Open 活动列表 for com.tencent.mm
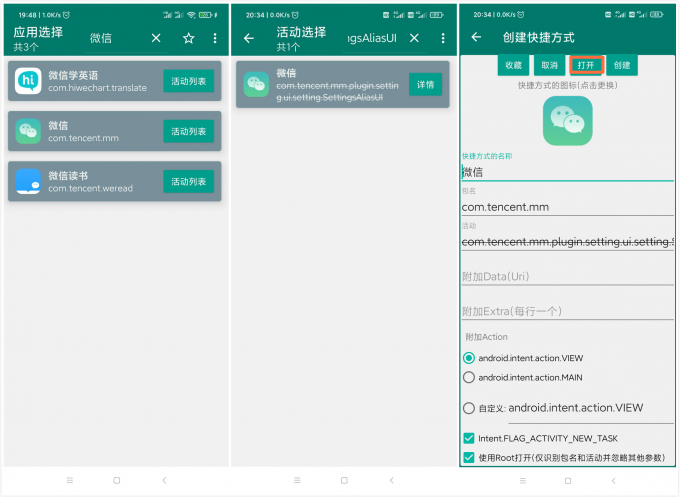Image resolution: width=680 pixels, height=497 pixels. pos(189,131)
